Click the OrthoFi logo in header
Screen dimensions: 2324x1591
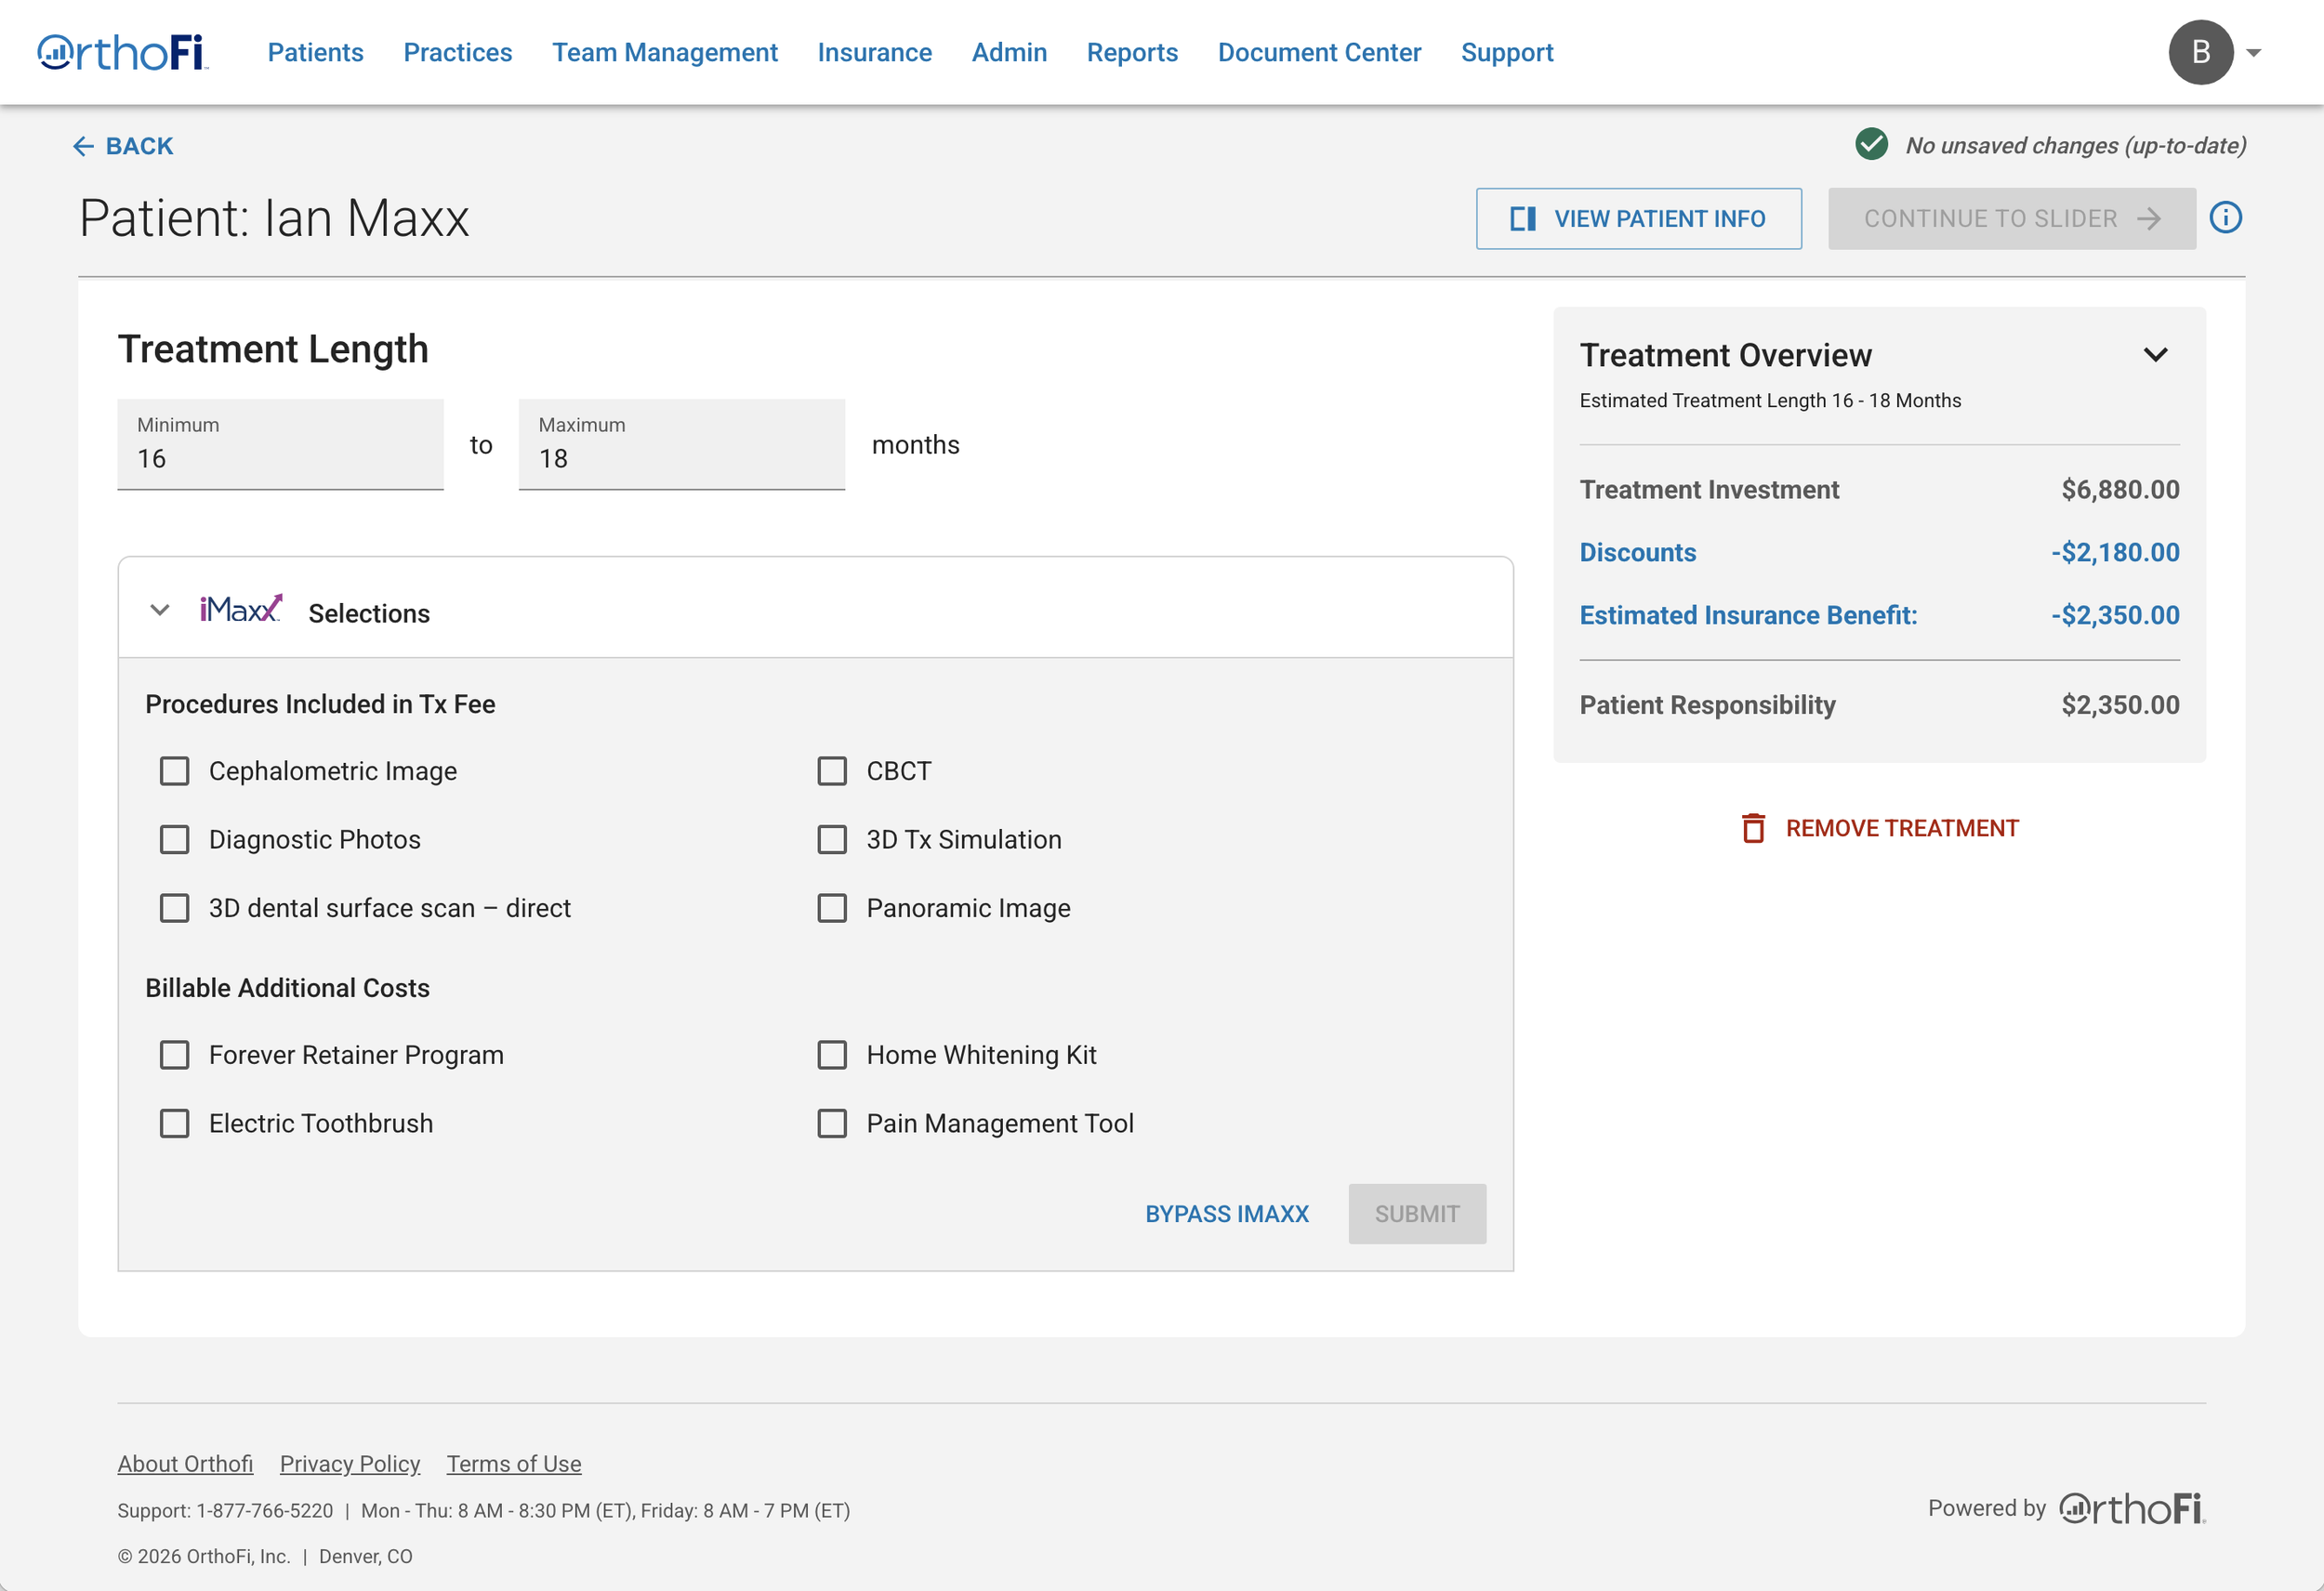122,52
